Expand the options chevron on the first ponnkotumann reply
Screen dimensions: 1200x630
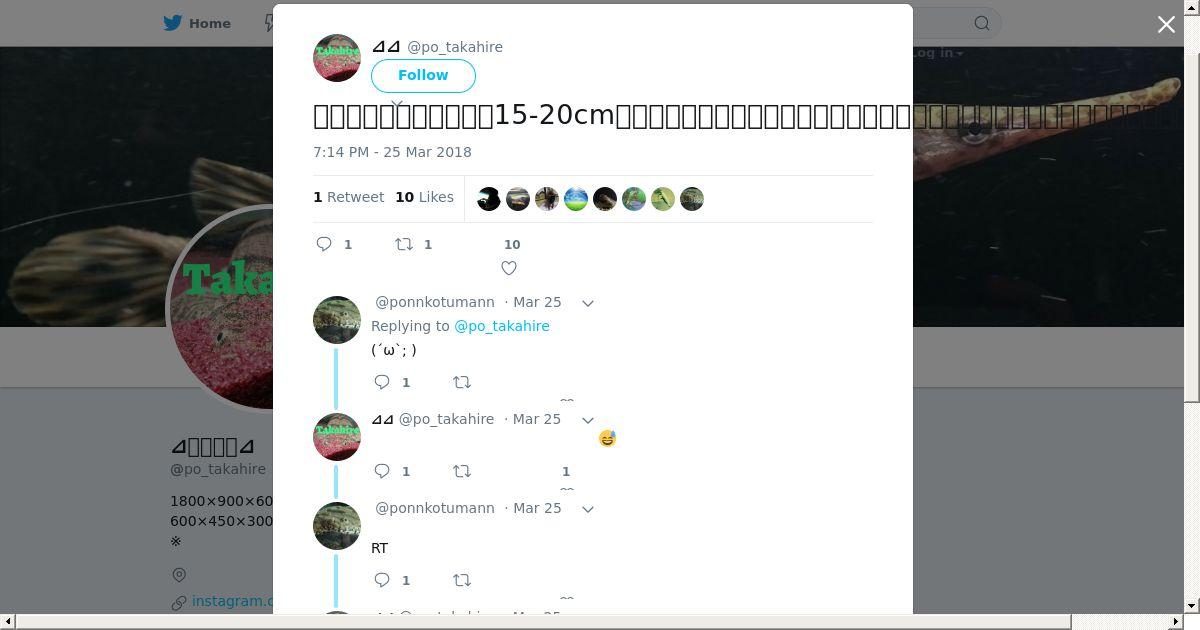(588, 303)
